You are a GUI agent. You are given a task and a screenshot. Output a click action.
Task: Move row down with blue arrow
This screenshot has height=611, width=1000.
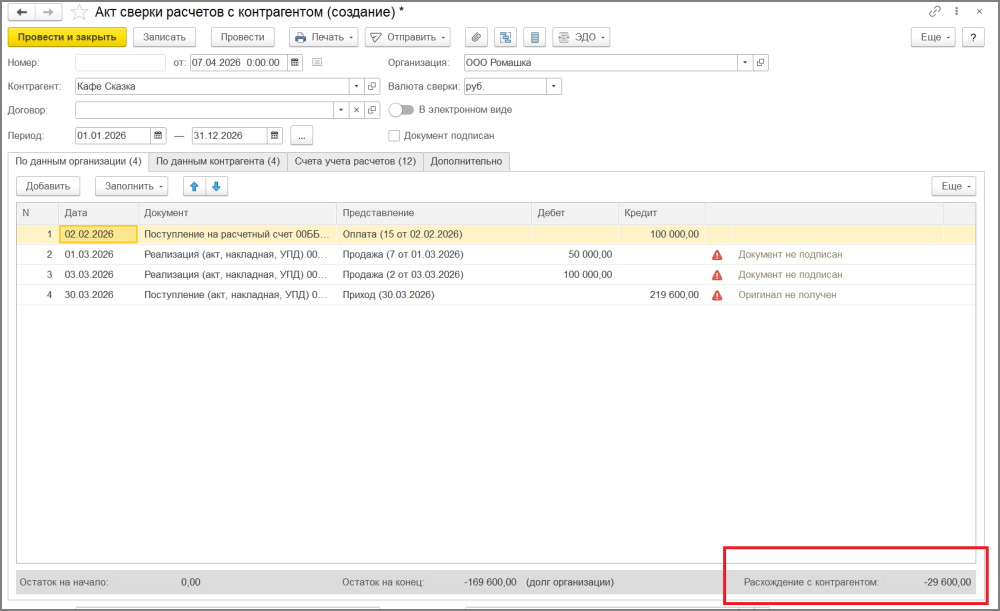pos(216,186)
